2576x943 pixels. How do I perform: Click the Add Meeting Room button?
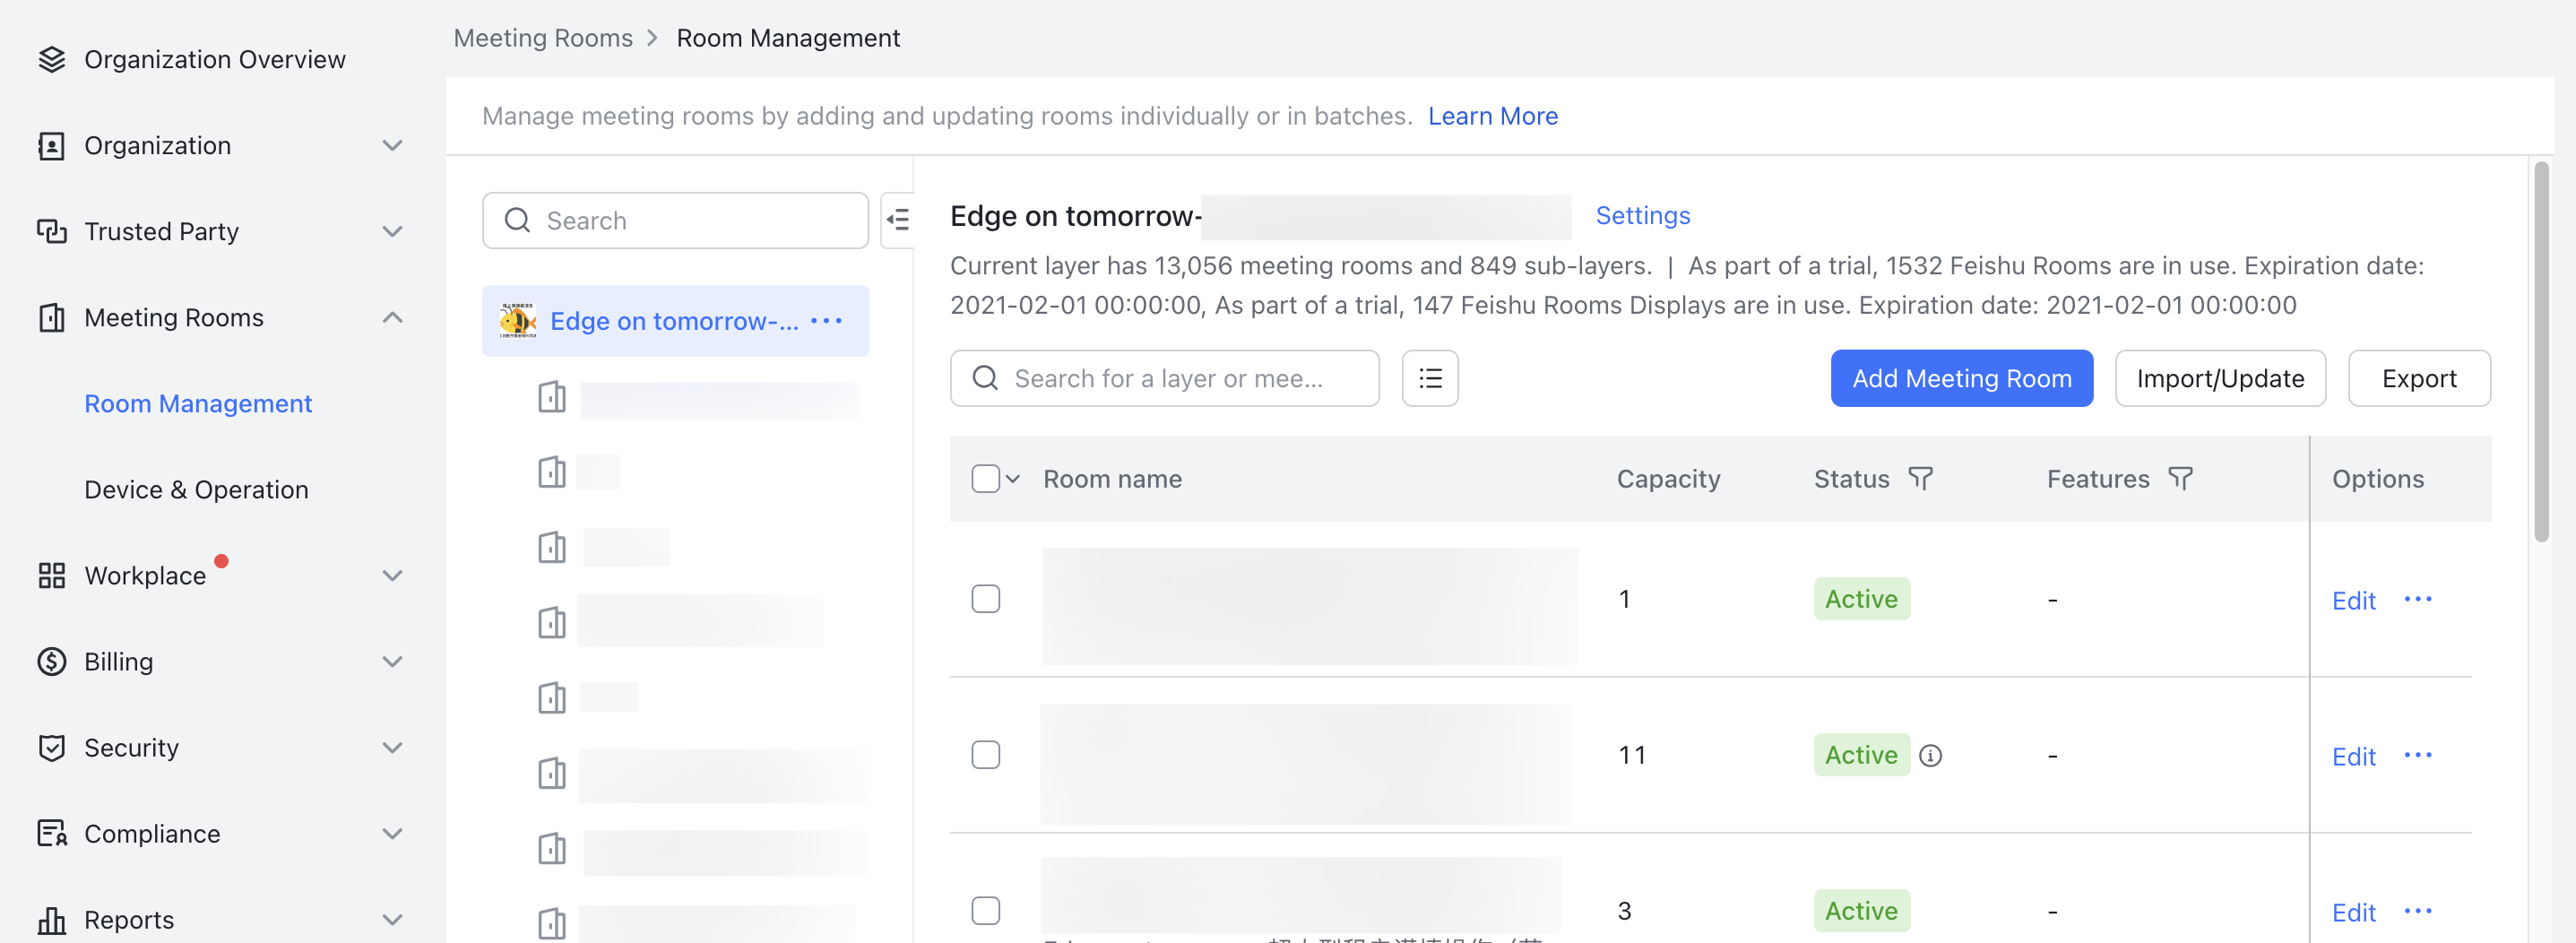(x=1960, y=379)
